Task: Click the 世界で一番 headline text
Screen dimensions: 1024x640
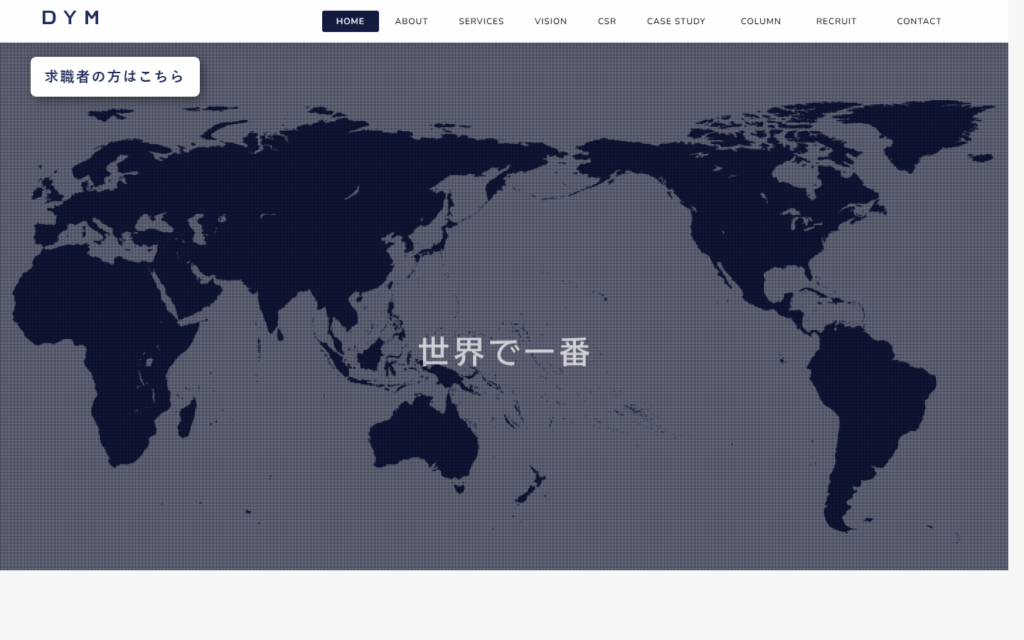Action: (505, 352)
